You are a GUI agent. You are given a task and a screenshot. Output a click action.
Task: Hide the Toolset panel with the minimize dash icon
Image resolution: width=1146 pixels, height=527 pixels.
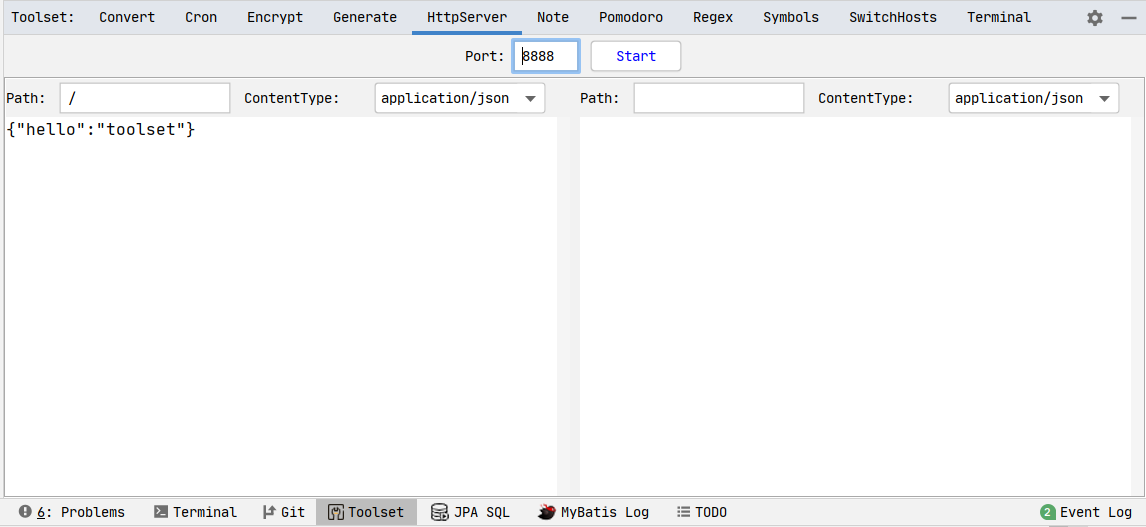(1128, 18)
